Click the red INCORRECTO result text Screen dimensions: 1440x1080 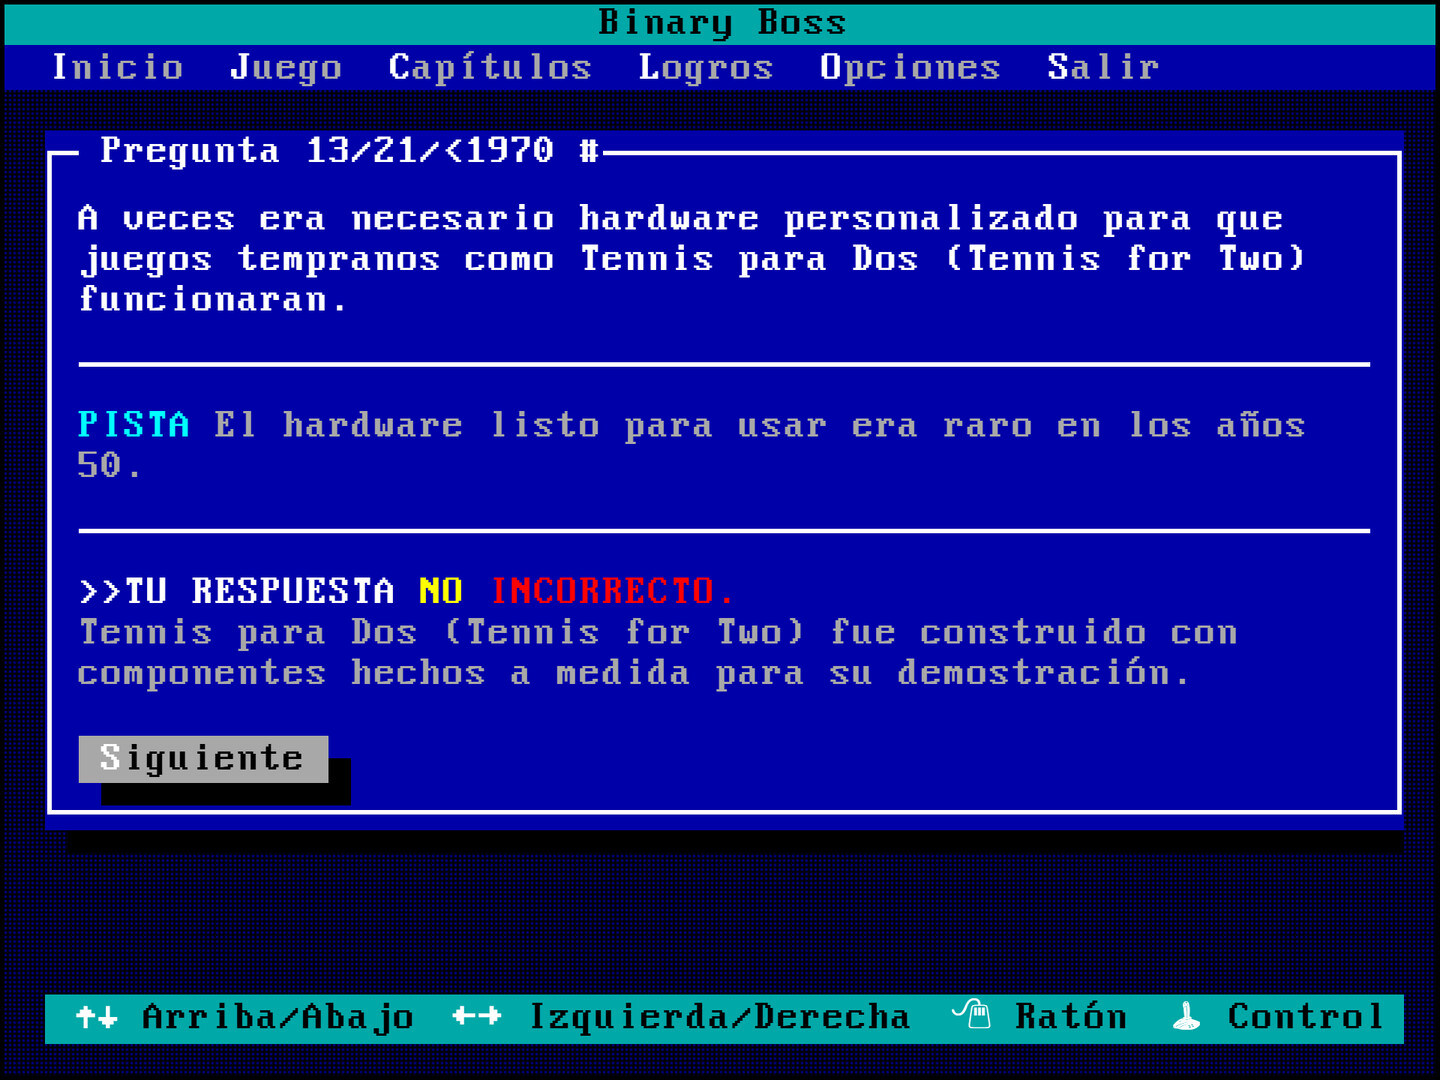pos(612,591)
